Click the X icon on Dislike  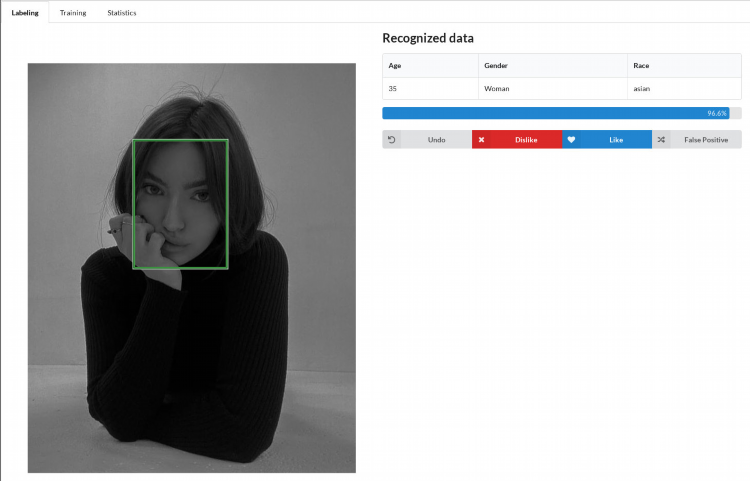[481, 140]
